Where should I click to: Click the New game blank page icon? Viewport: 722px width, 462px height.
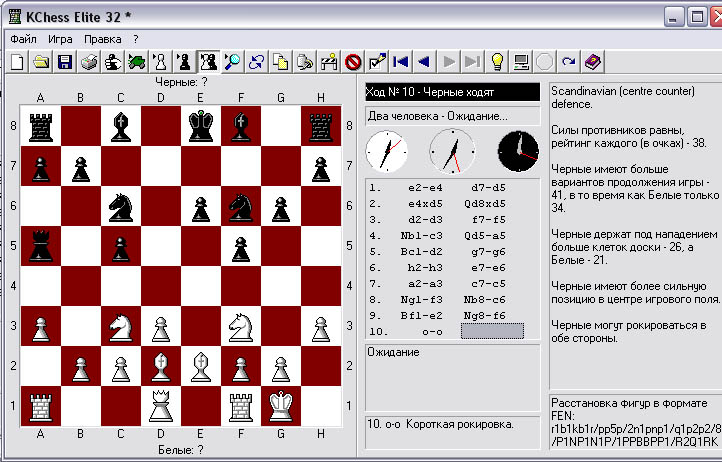(17, 62)
